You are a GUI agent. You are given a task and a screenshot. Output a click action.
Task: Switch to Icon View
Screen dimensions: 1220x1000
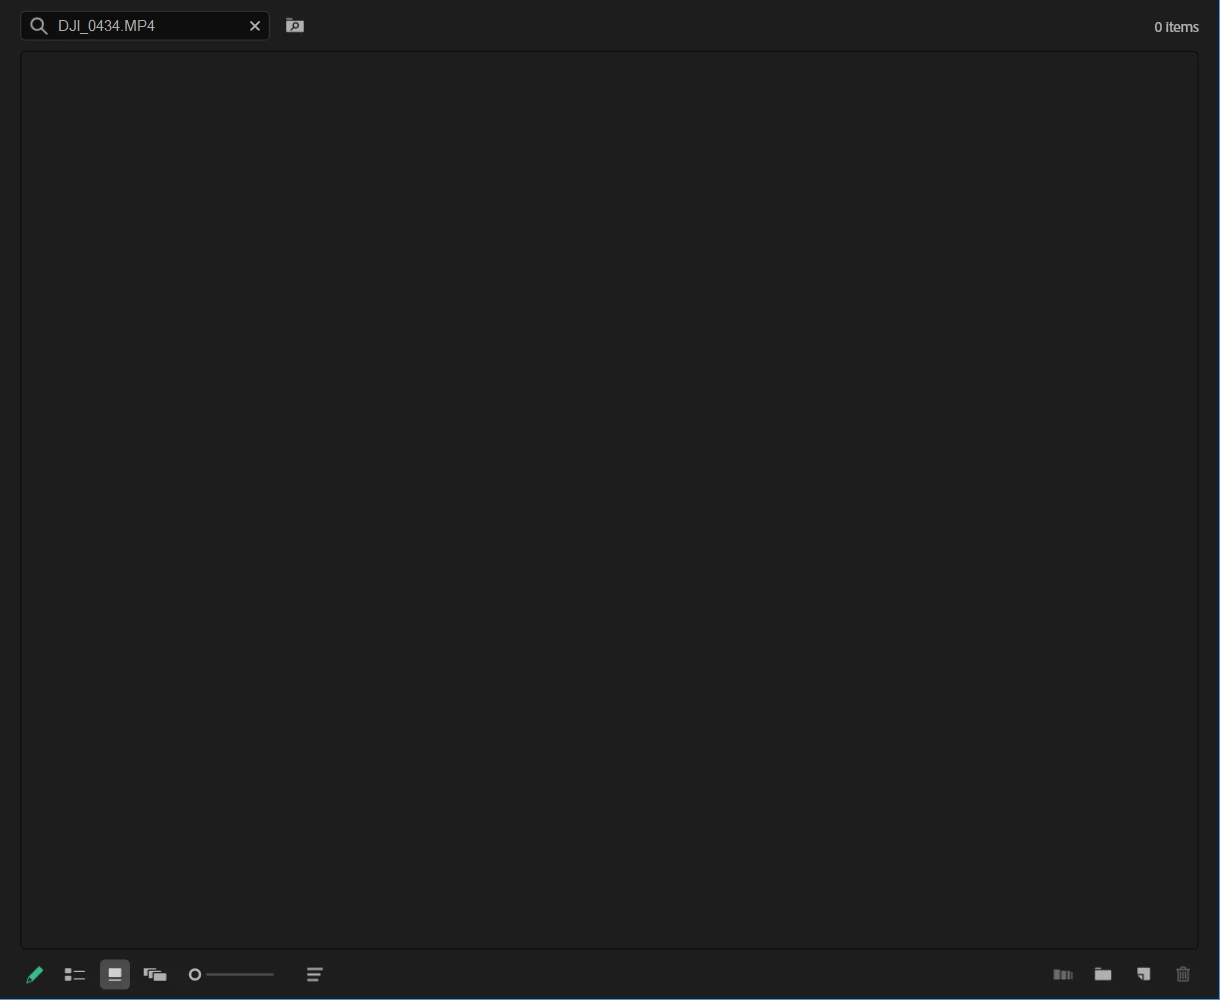[115, 974]
